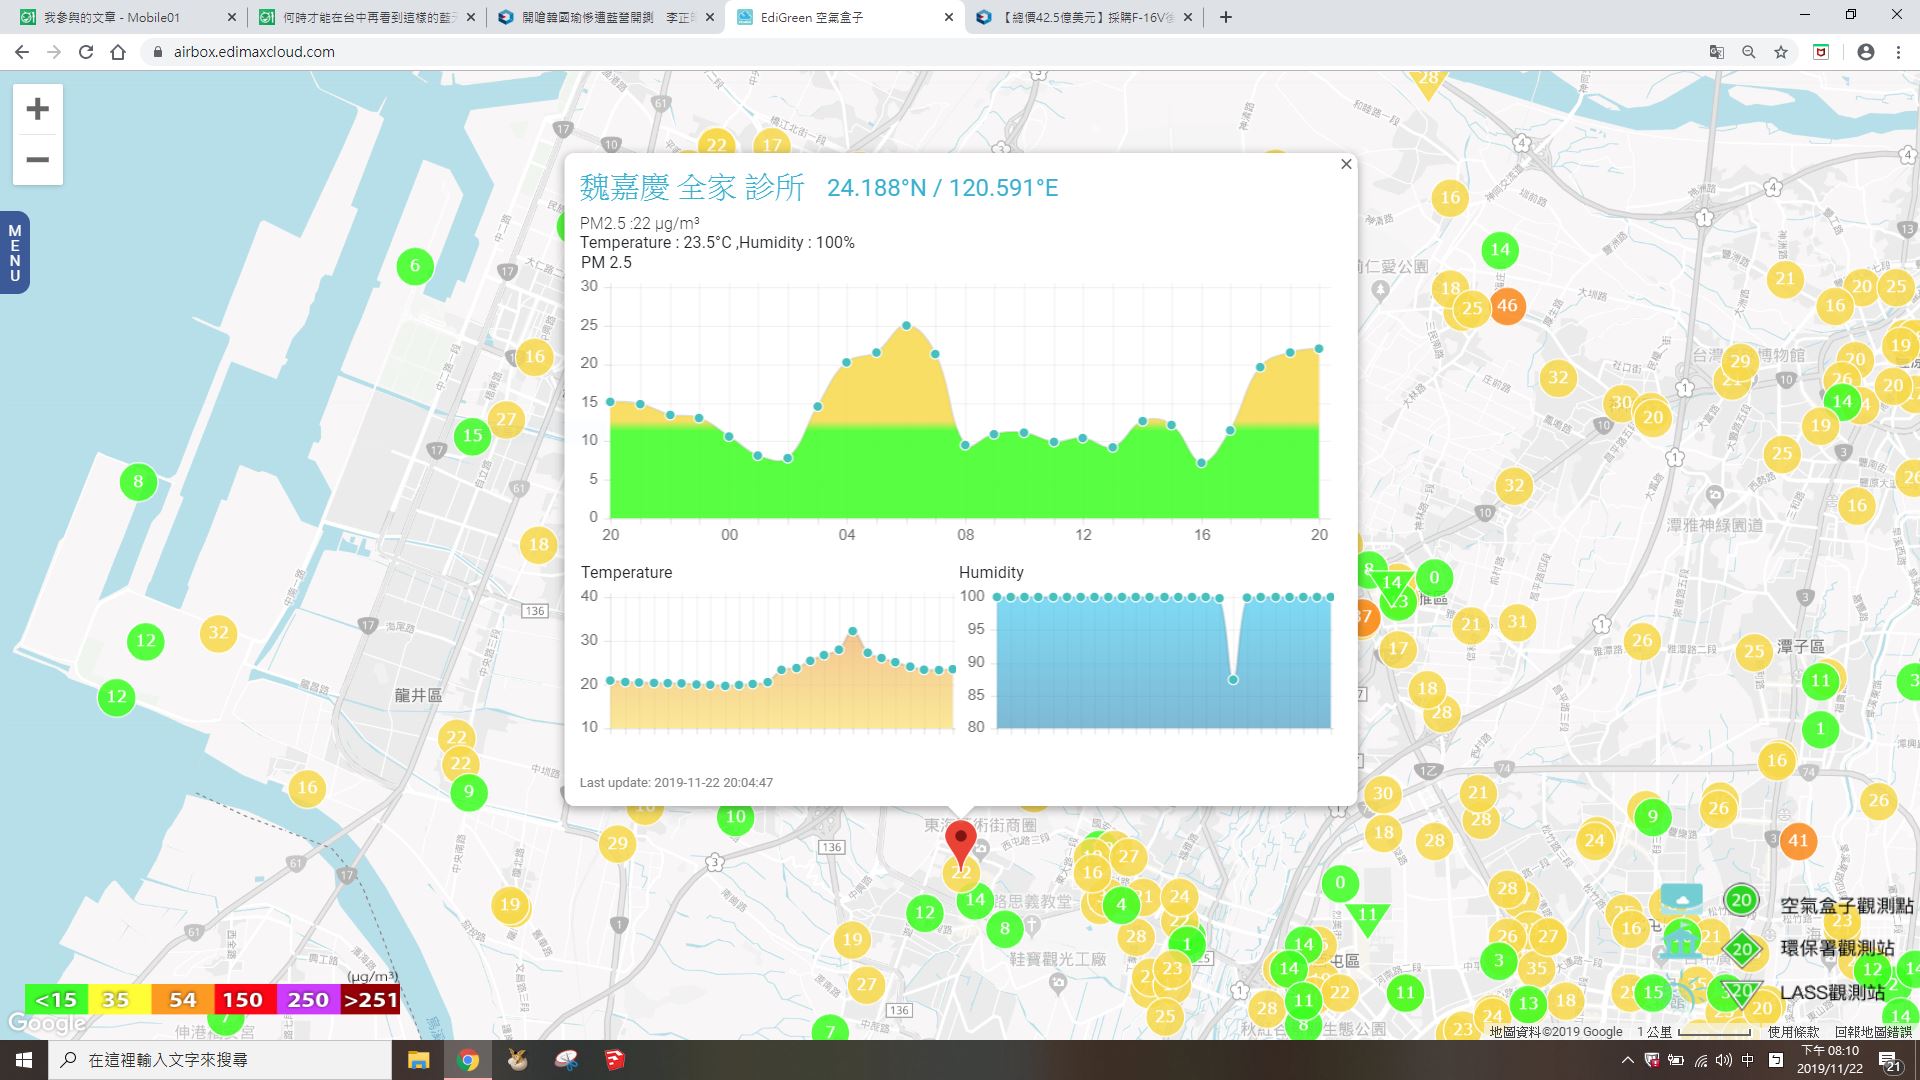Screen dimensions: 1920x1080
Task: Close the station info popup
Action: click(x=1346, y=164)
